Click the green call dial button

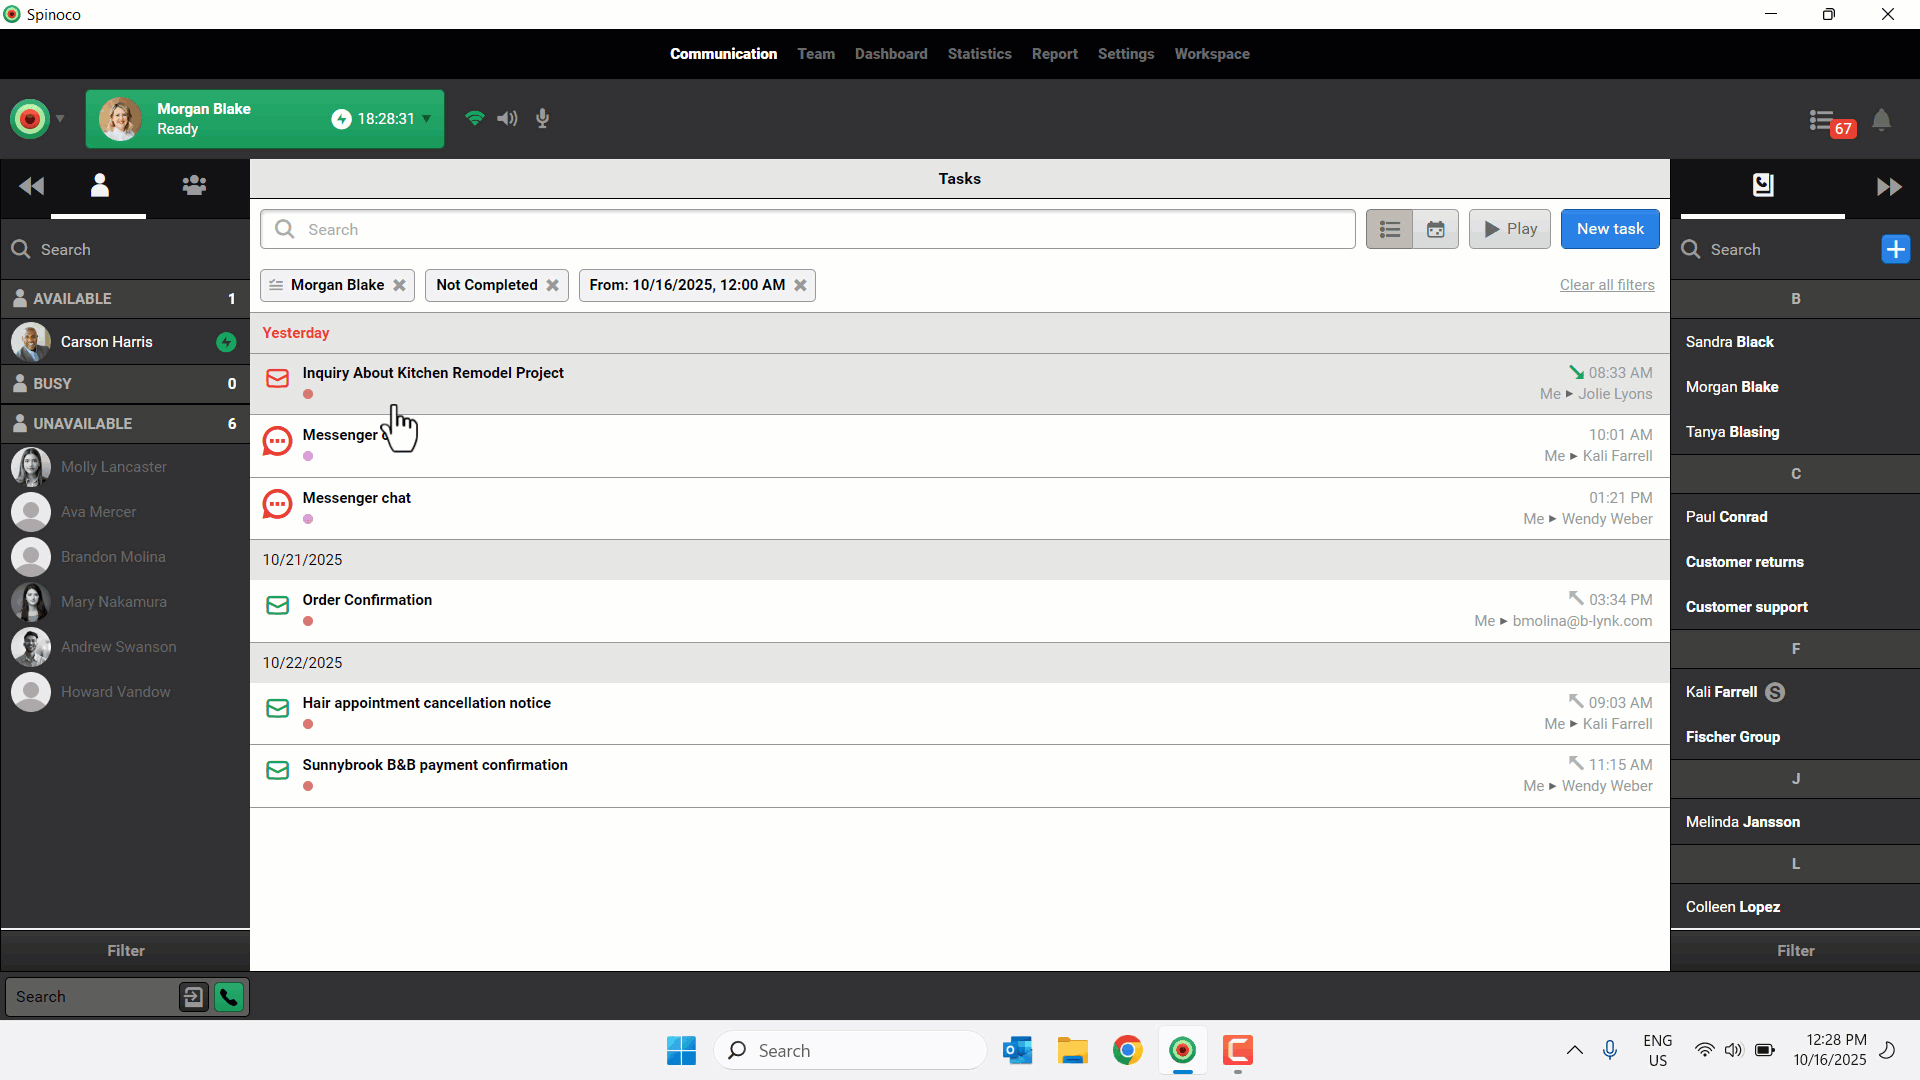(x=229, y=997)
